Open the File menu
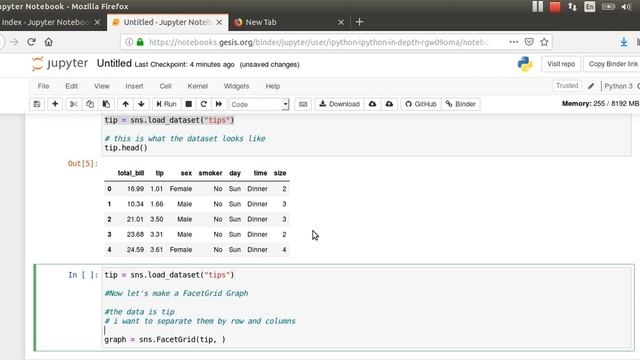 pyautogui.click(x=43, y=86)
